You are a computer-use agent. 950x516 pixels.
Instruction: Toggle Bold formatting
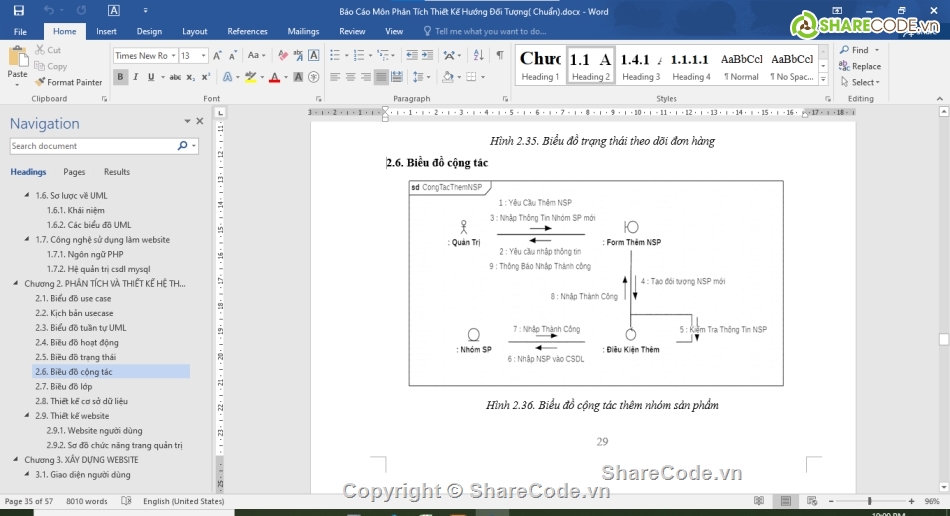pos(121,77)
